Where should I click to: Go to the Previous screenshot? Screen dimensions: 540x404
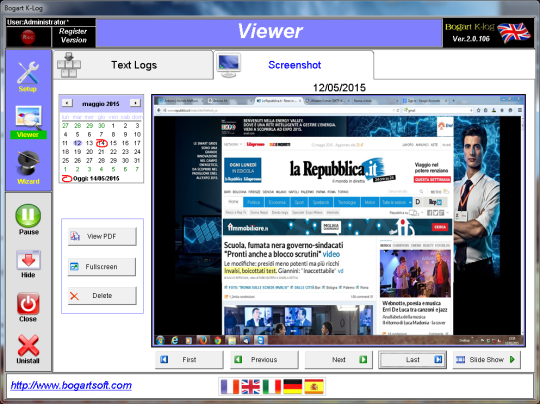(264, 360)
